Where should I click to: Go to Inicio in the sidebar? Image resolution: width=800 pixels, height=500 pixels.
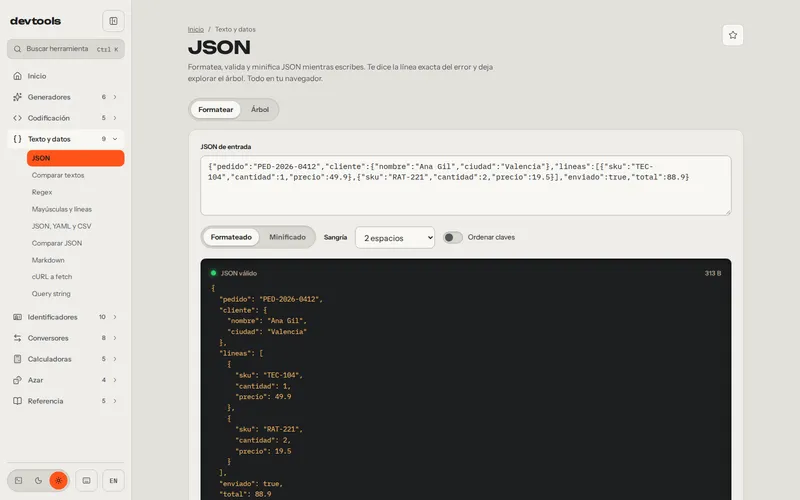(66, 76)
